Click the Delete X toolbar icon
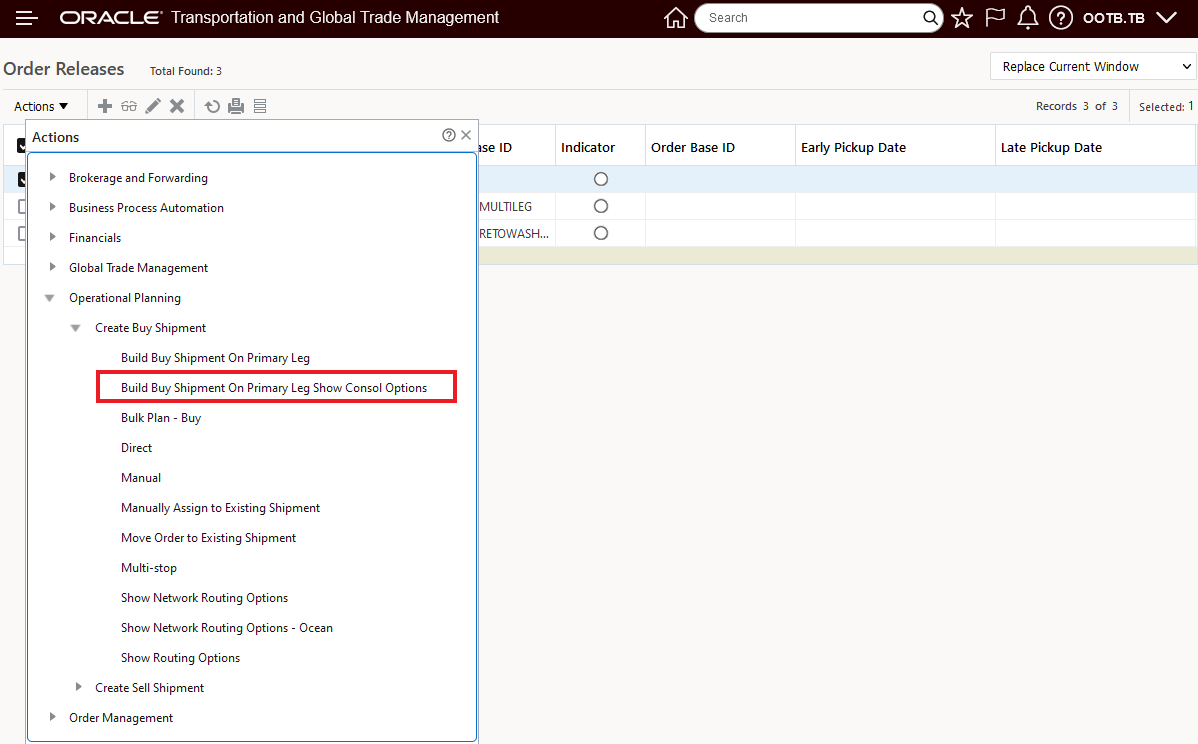Viewport: 1198px width, 744px height. click(176, 106)
